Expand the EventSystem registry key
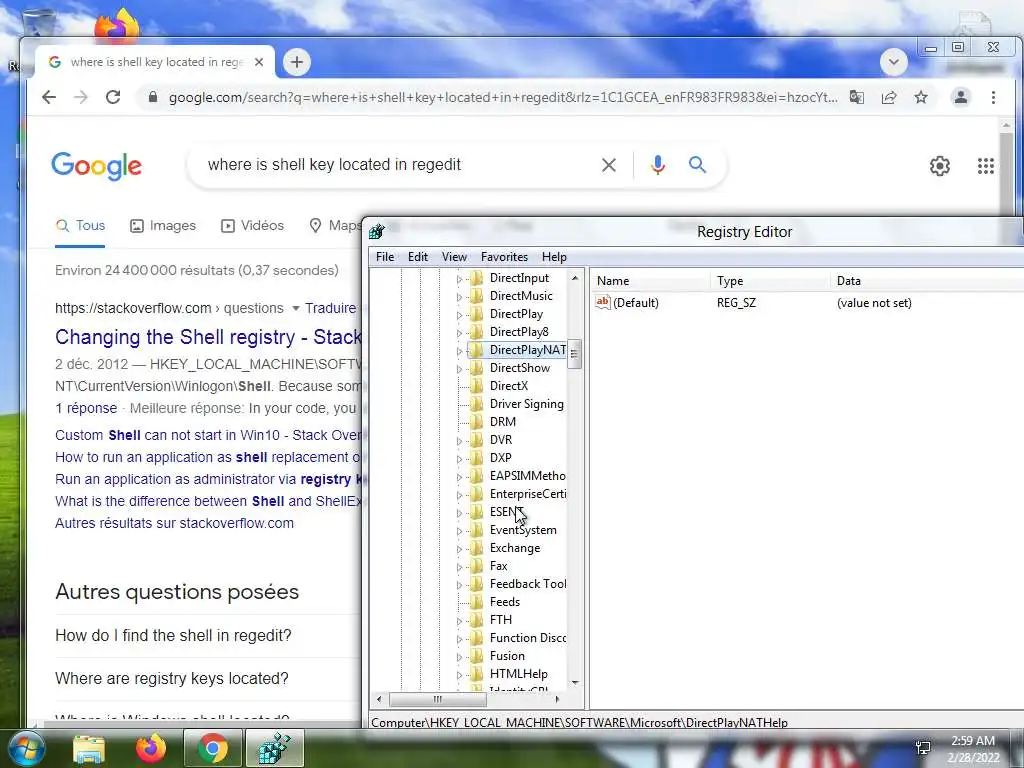The width and height of the screenshot is (1024, 768). 459,531
